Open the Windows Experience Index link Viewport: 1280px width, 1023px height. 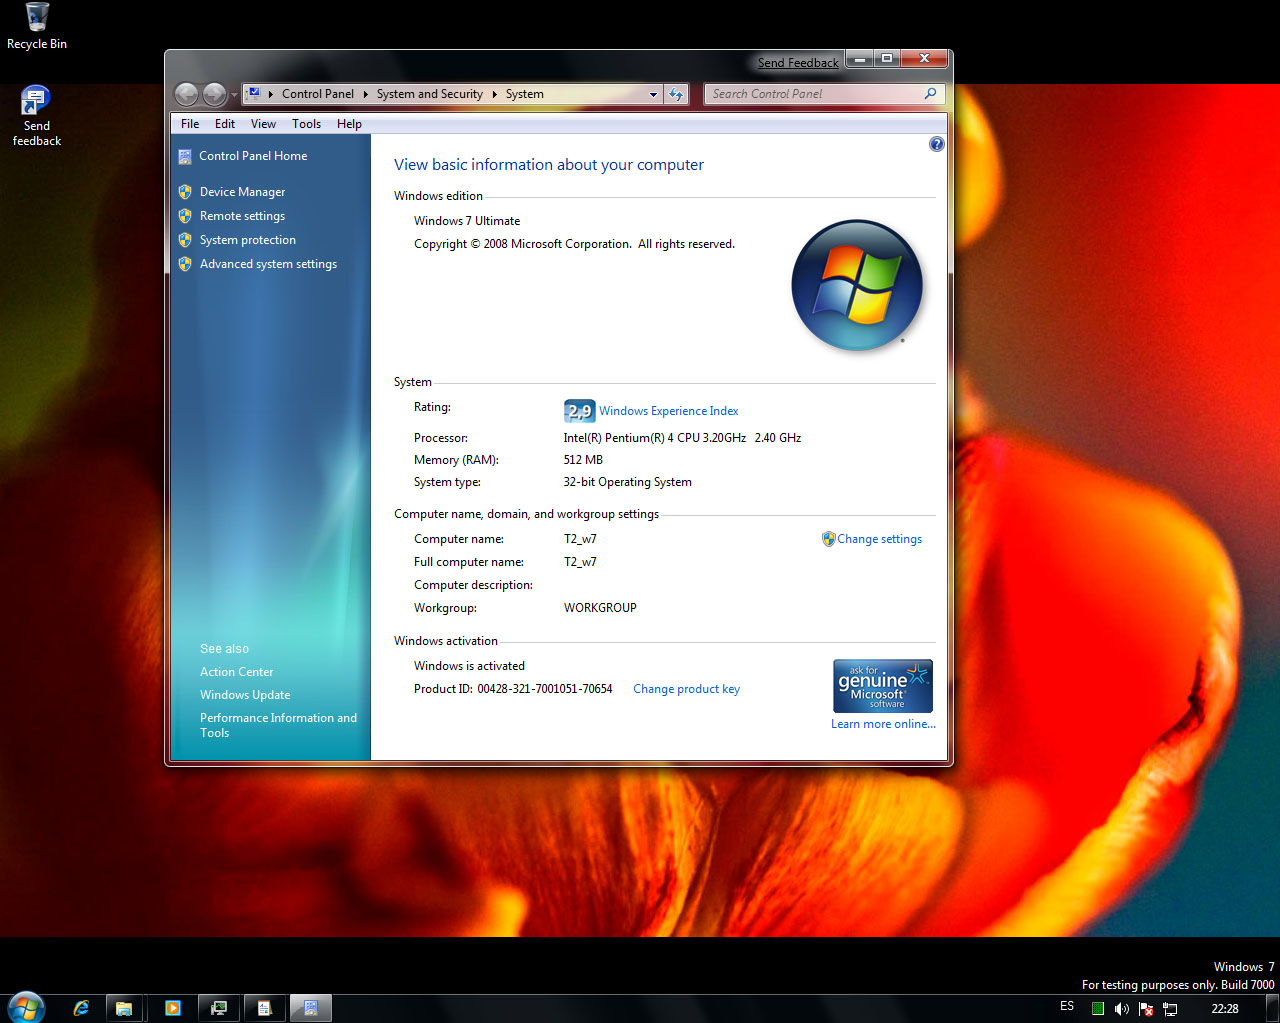click(668, 411)
